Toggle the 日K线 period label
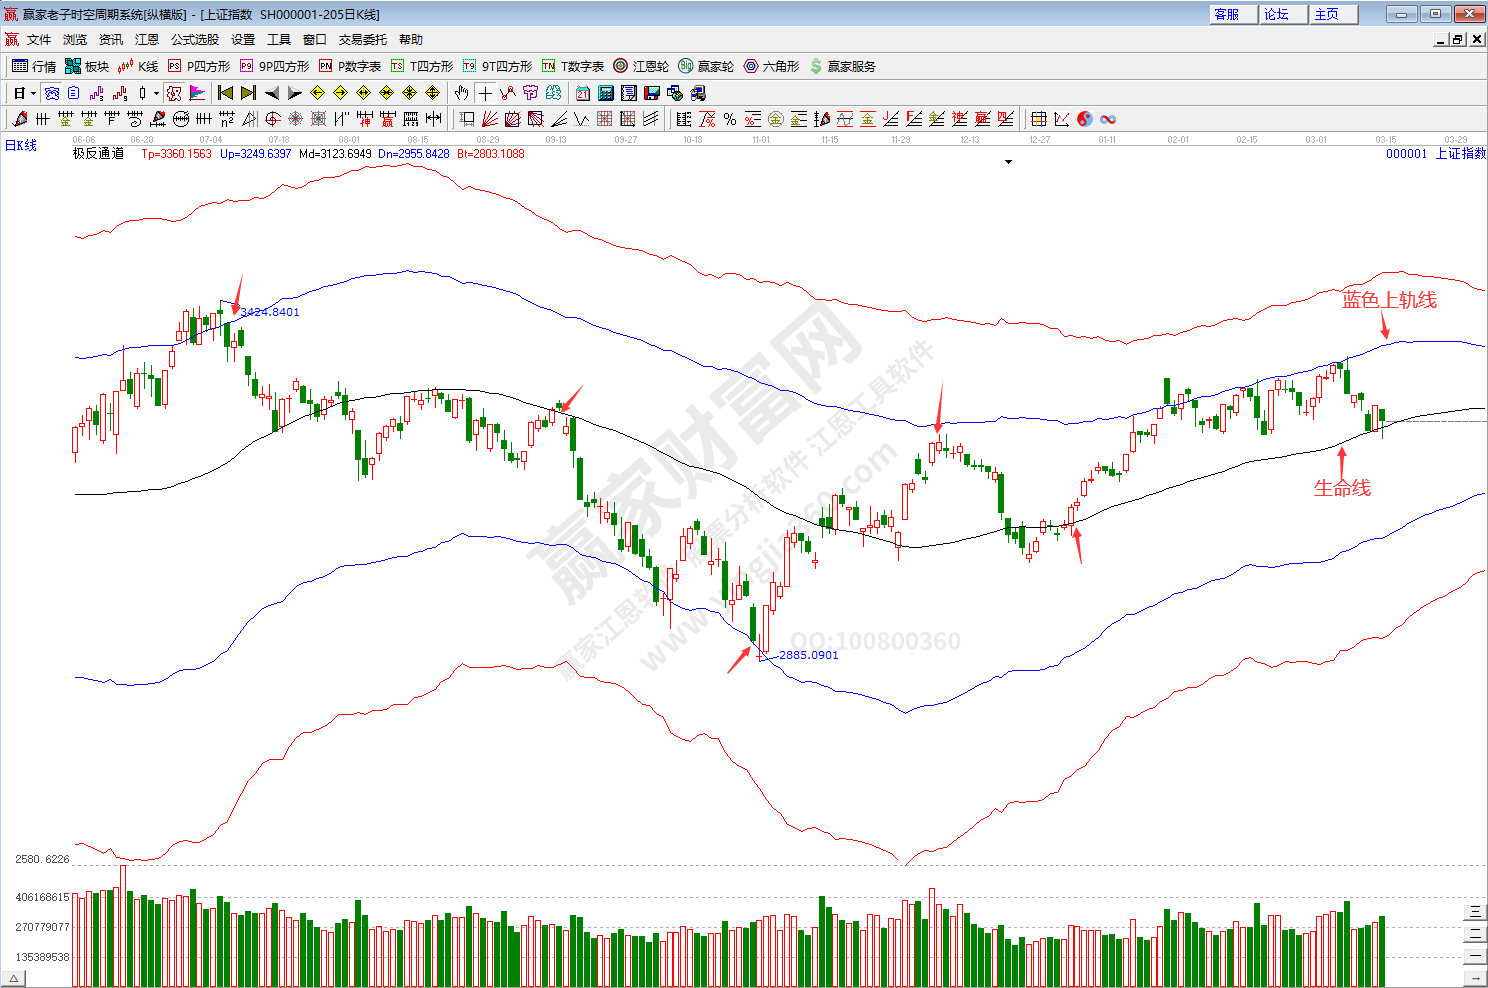The height and width of the screenshot is (988, 1488). tap(21, 146)
